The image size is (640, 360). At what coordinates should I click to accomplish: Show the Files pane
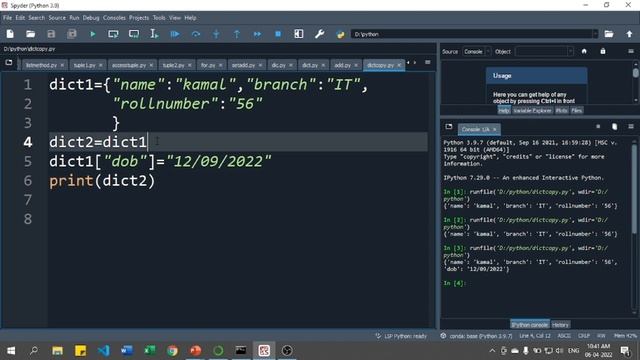coord(577,111)
